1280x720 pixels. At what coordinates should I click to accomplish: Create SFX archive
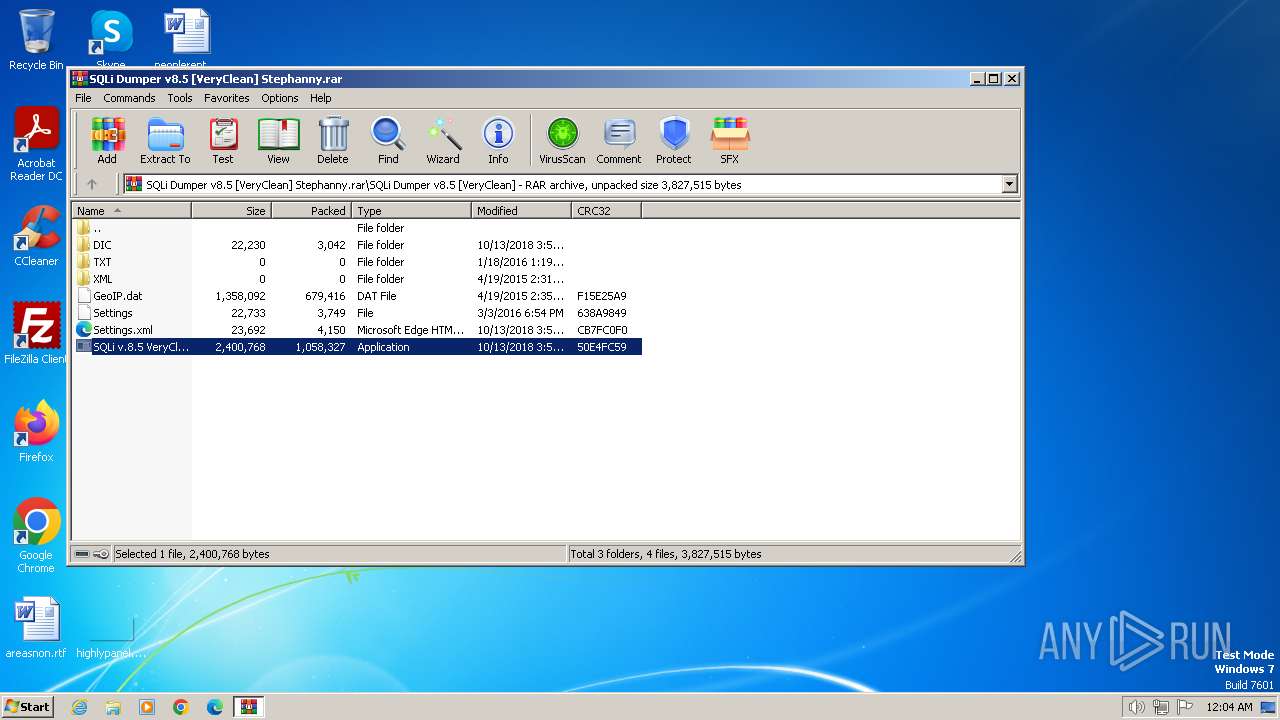tap(730, 140)
